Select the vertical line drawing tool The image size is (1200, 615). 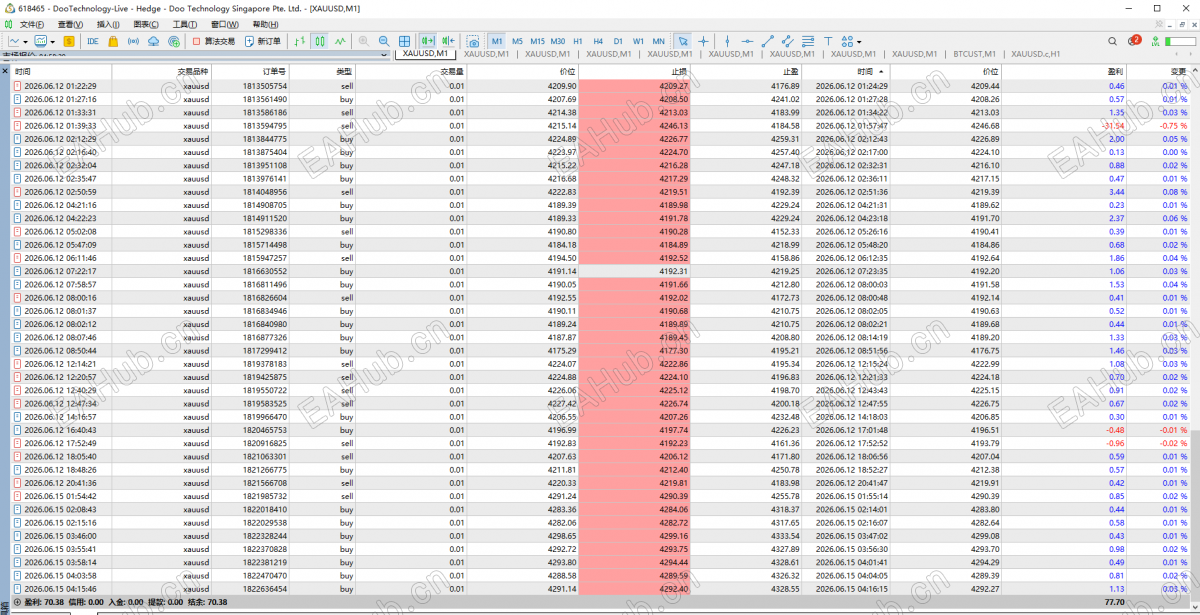pos(728,41)
